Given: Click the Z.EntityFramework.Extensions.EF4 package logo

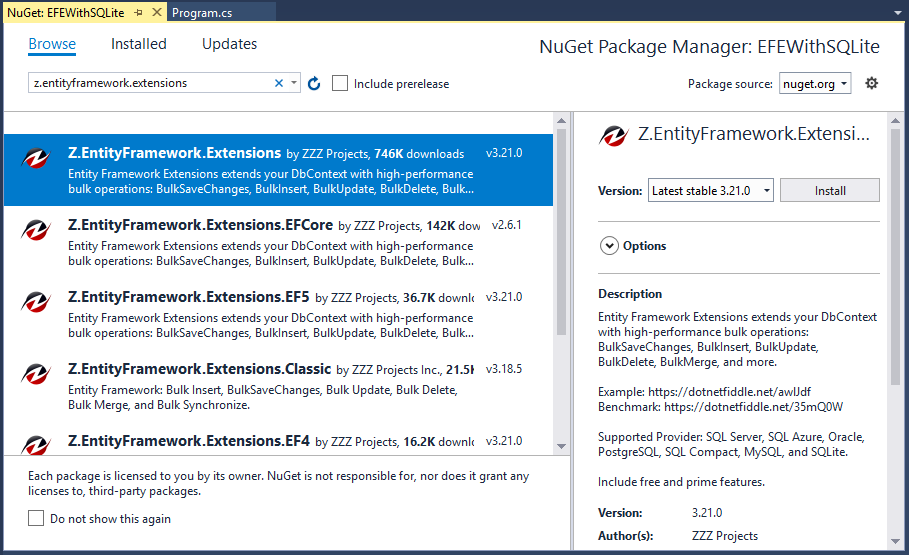Looking at the screenshot, I should 36,445.
